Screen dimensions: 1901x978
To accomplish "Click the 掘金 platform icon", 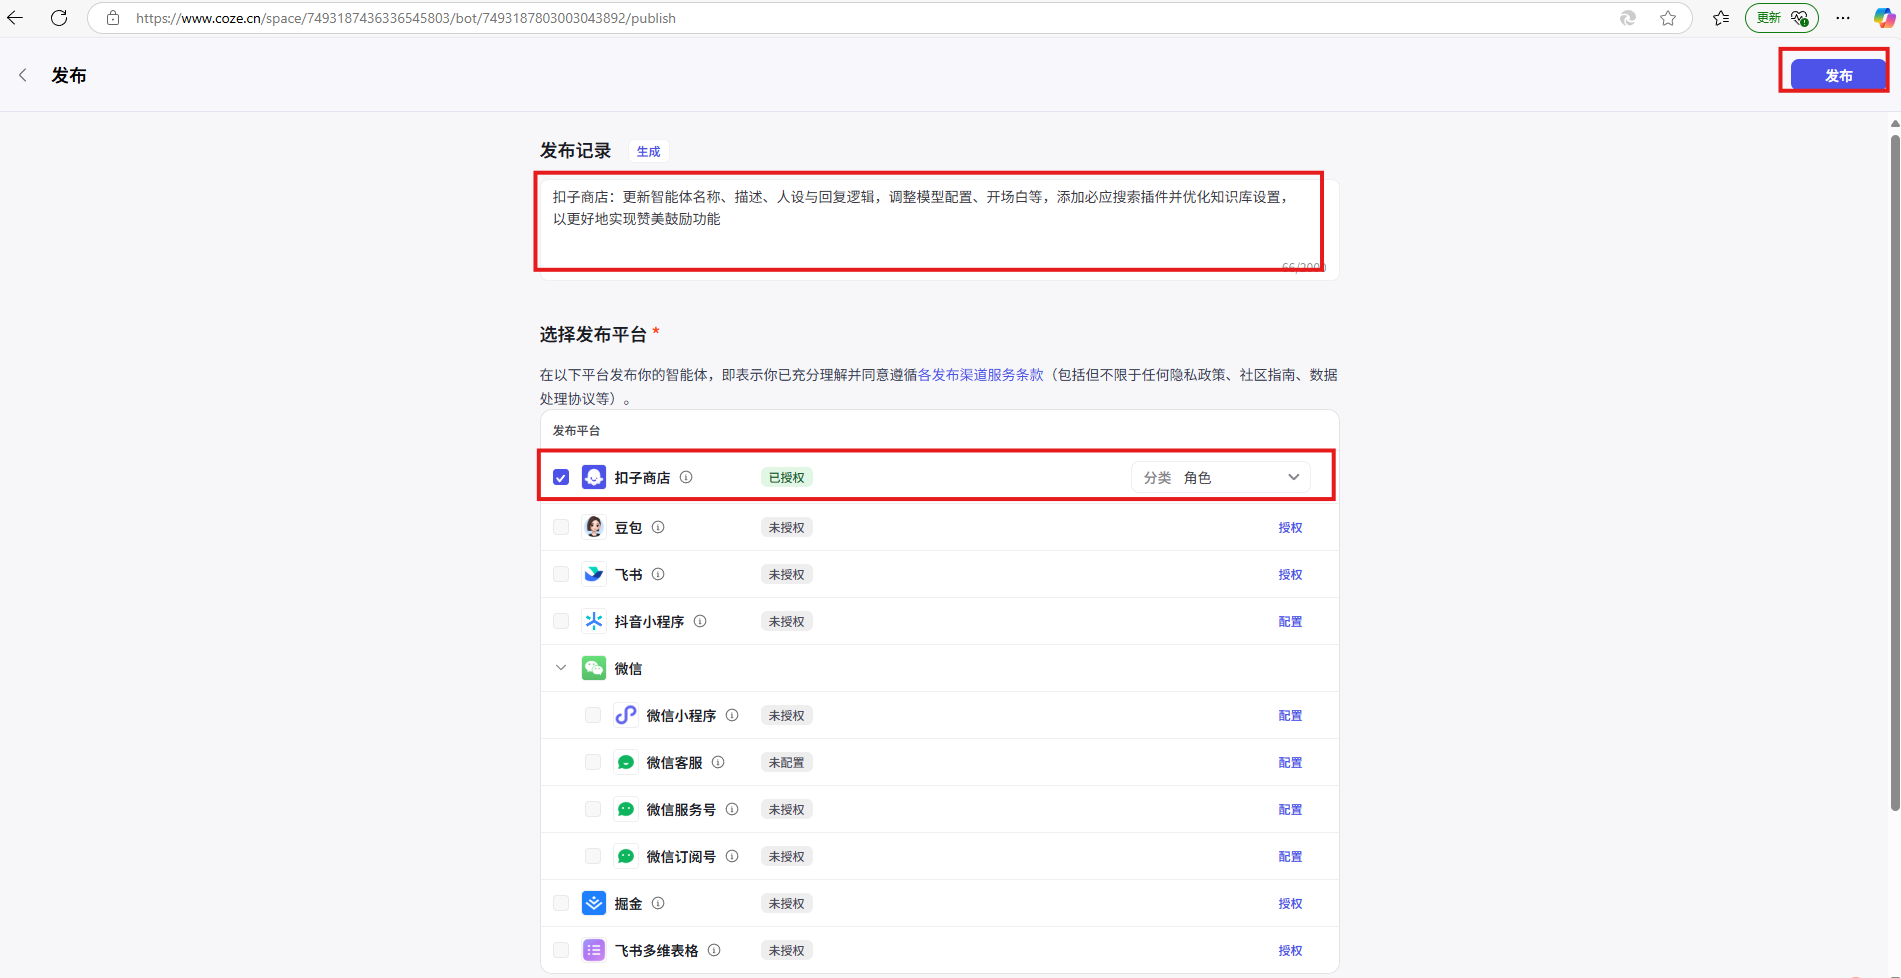I will (594, 903).
